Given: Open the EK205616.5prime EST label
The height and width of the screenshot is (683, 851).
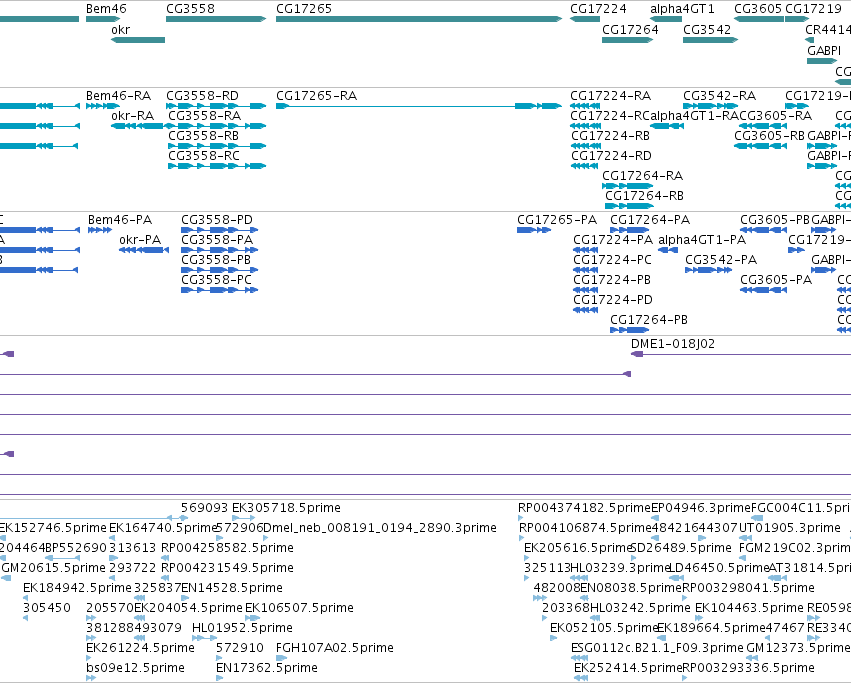Looking at the screenshot, I should 578,548.
